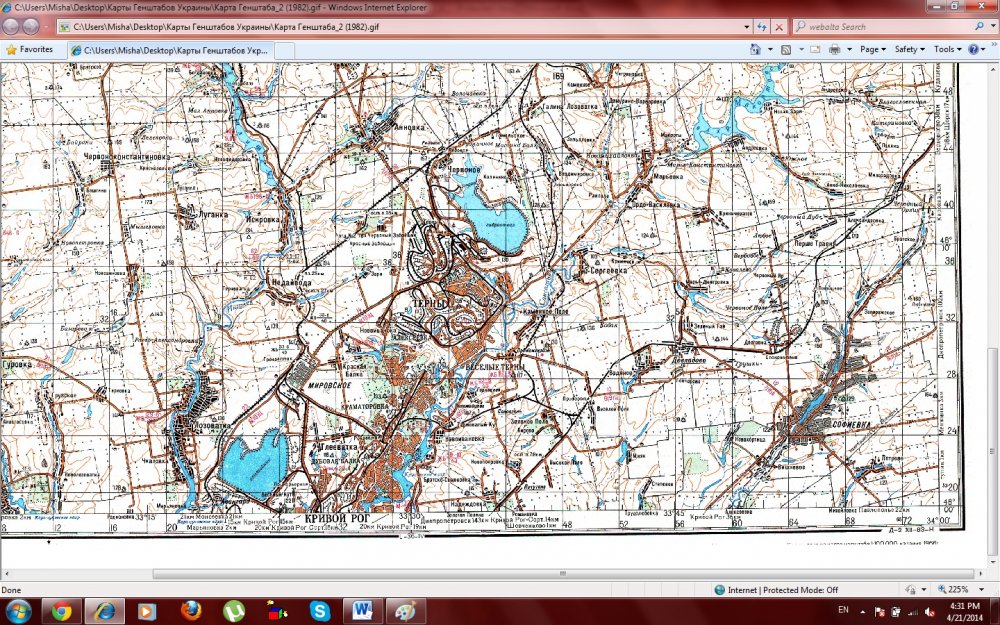Image resolution: width=1000 pixels, height=625 pixels.
Task: Click the RSS feeds icon
Action: (x=787, y=49)
